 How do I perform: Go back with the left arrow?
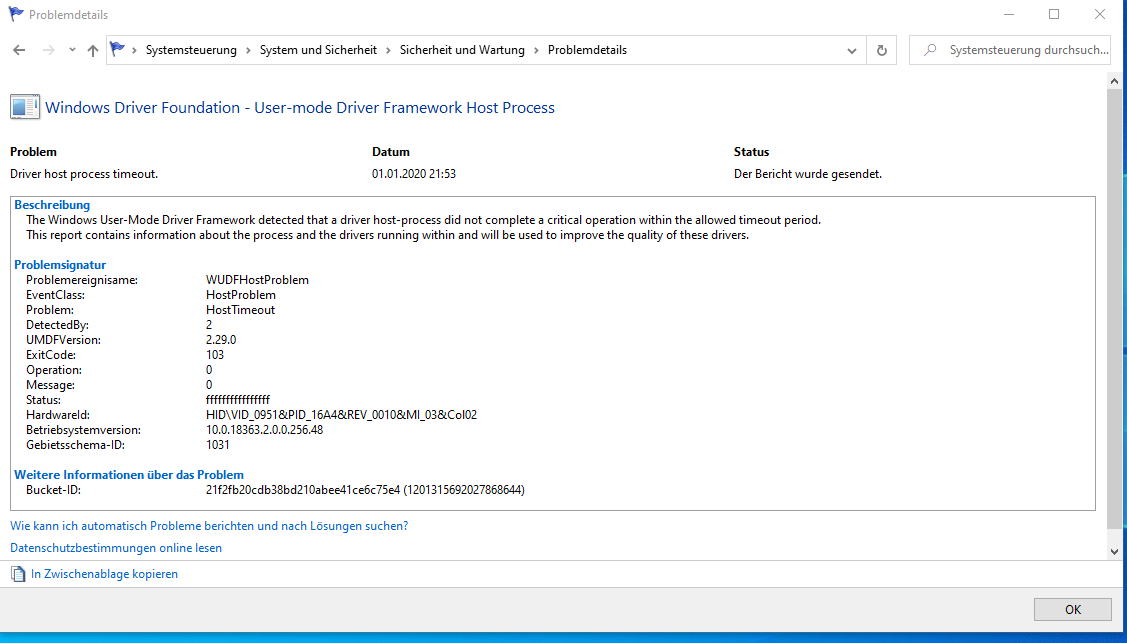click(x=19, y=50)
